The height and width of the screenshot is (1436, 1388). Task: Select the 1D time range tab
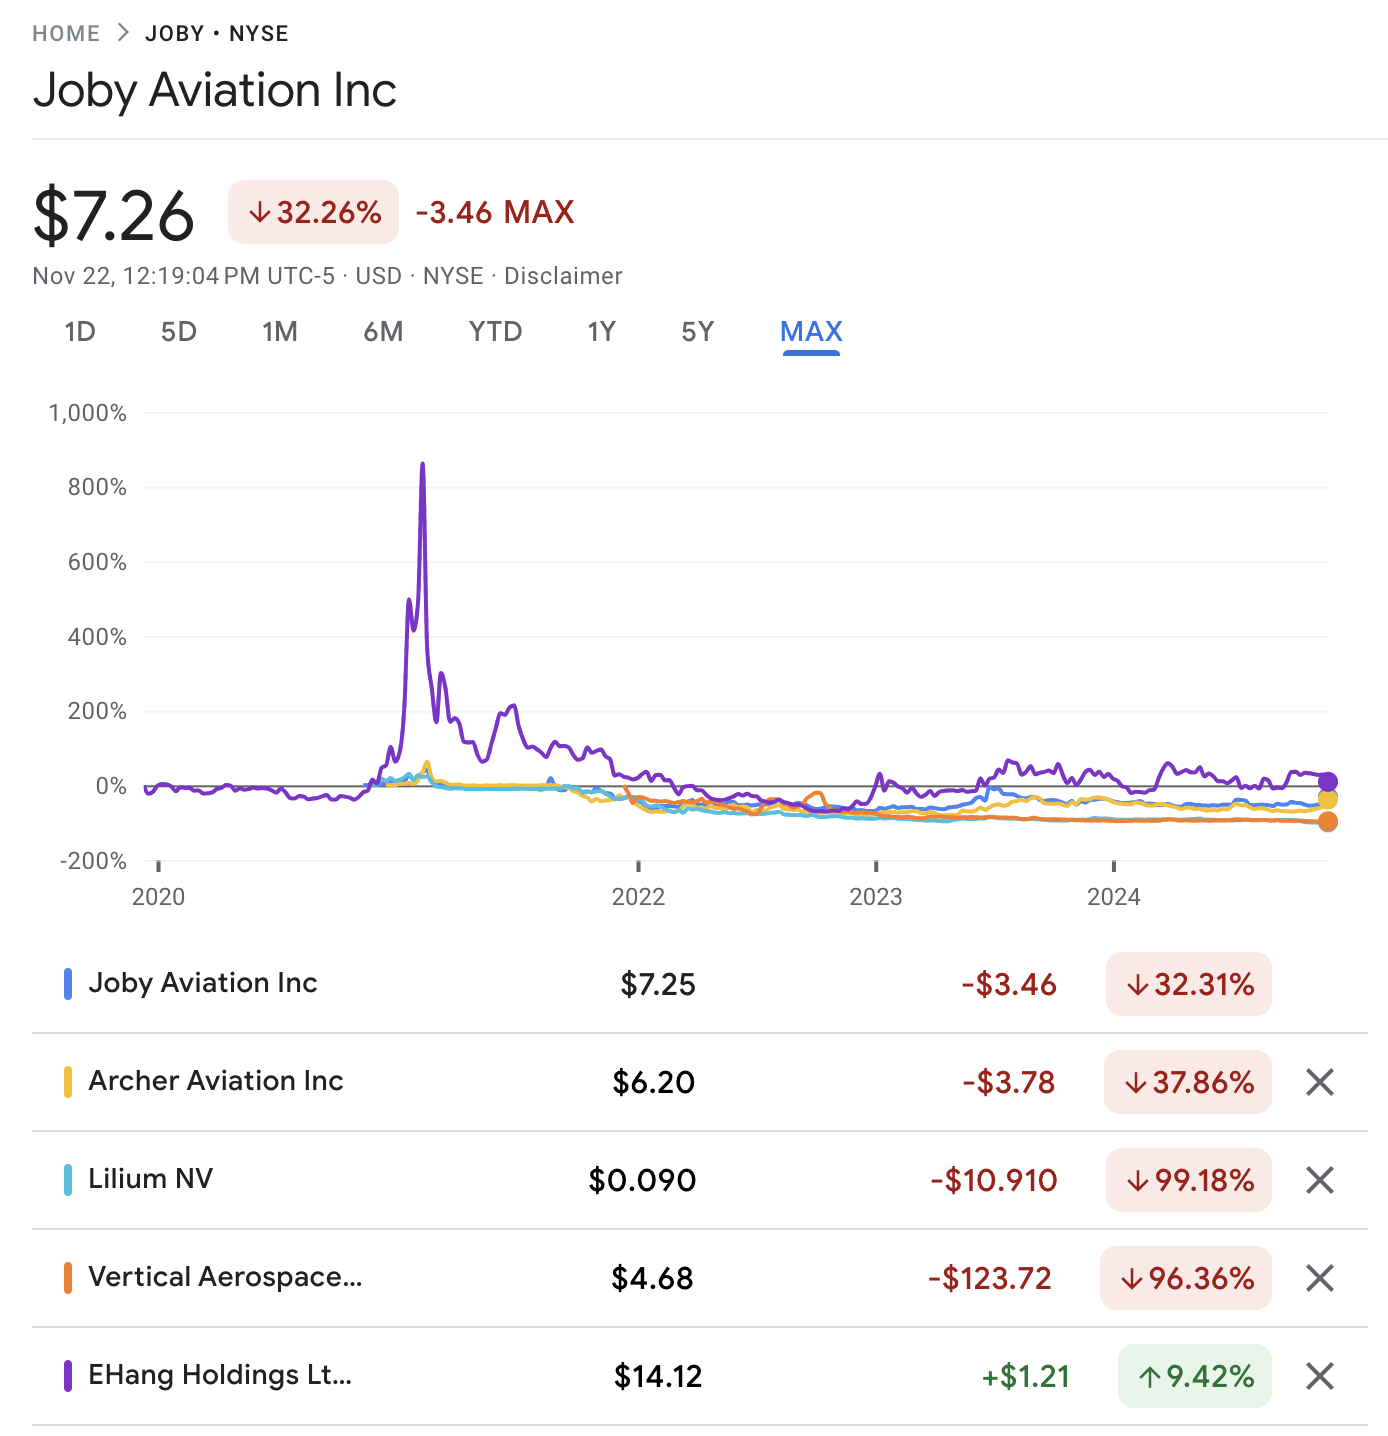80,332
